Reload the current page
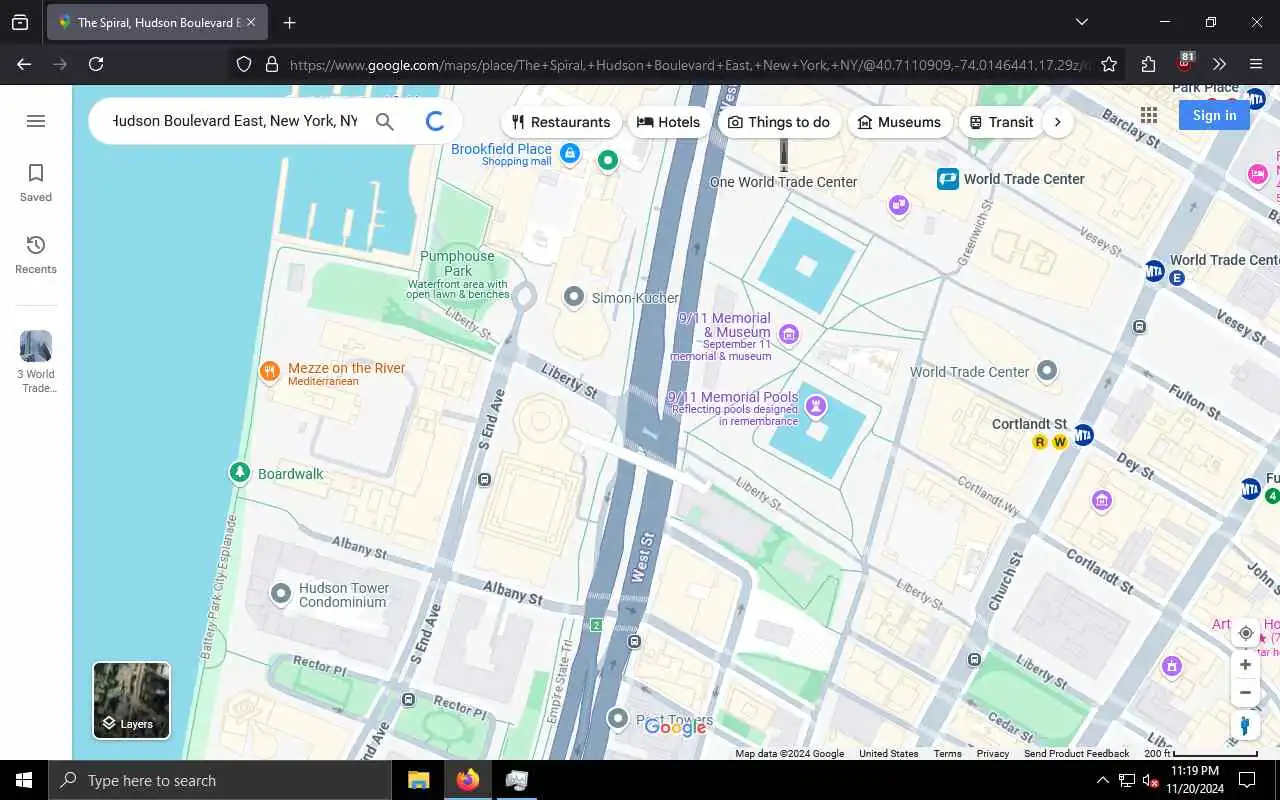 [x=96, y=64]
